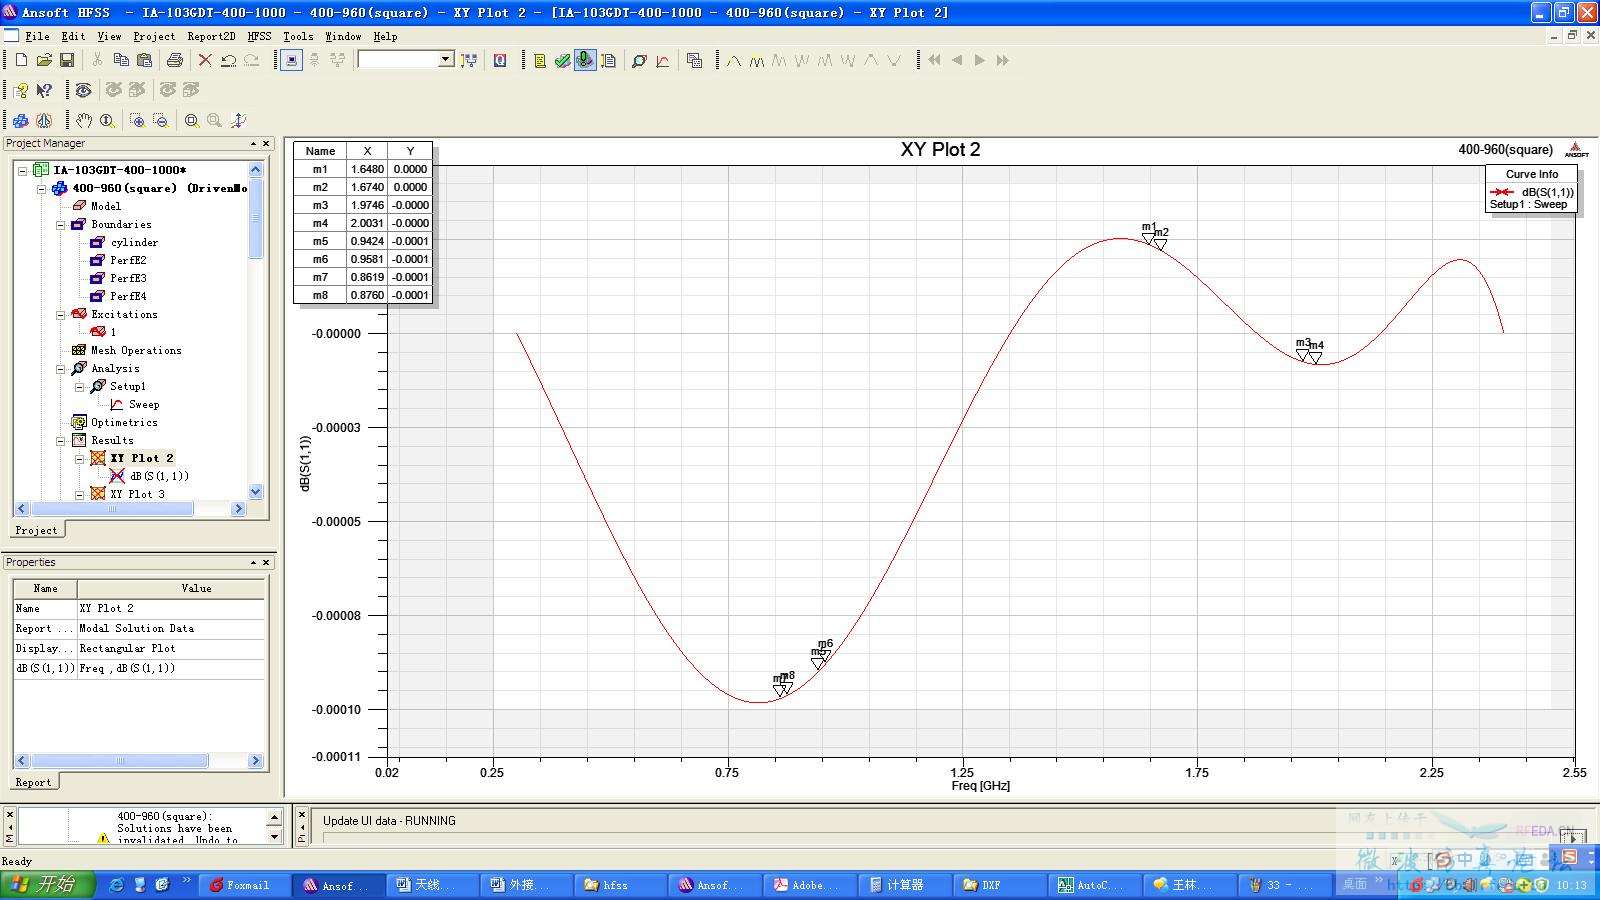Undo the last action via toolbar
Screen dimensions: 1600x900
click(228, 60)
